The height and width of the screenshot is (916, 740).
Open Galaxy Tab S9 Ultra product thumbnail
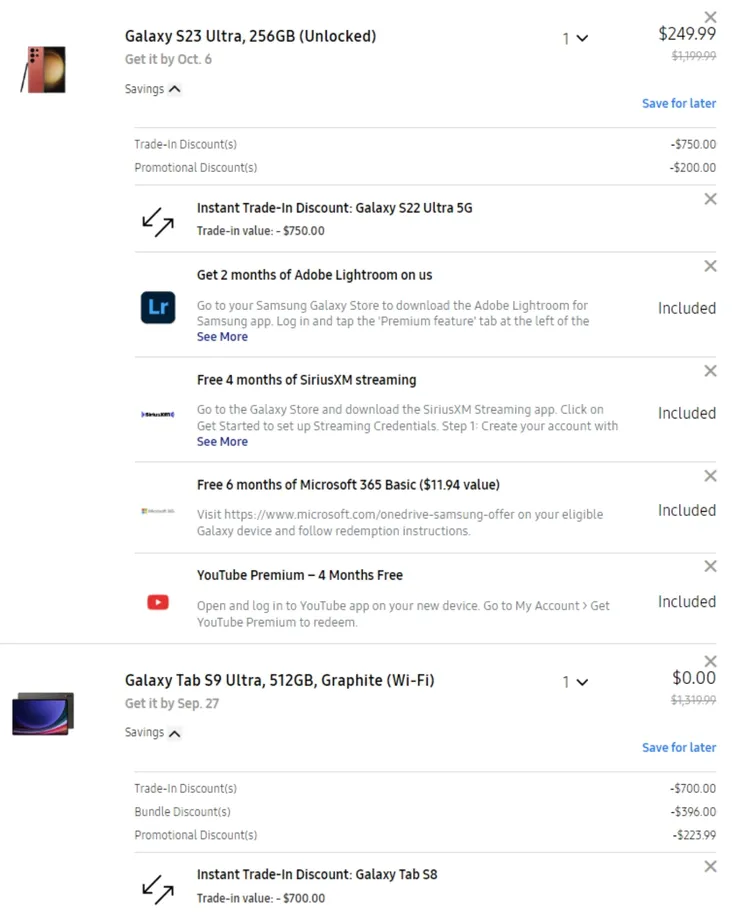(x=43, y=713)
